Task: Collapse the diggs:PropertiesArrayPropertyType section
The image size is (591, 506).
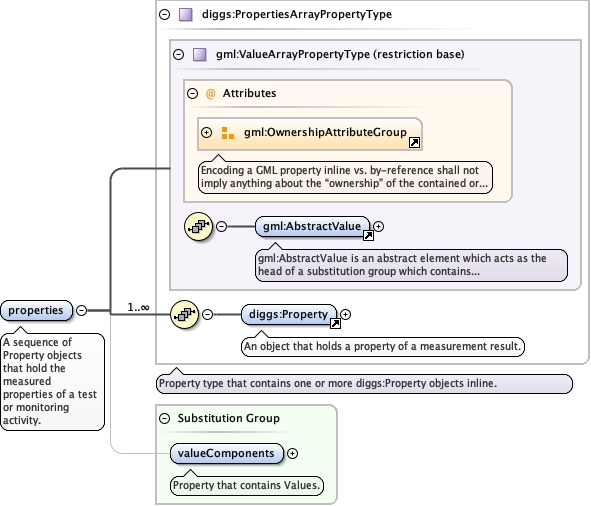Action: (x=165, y=15)
